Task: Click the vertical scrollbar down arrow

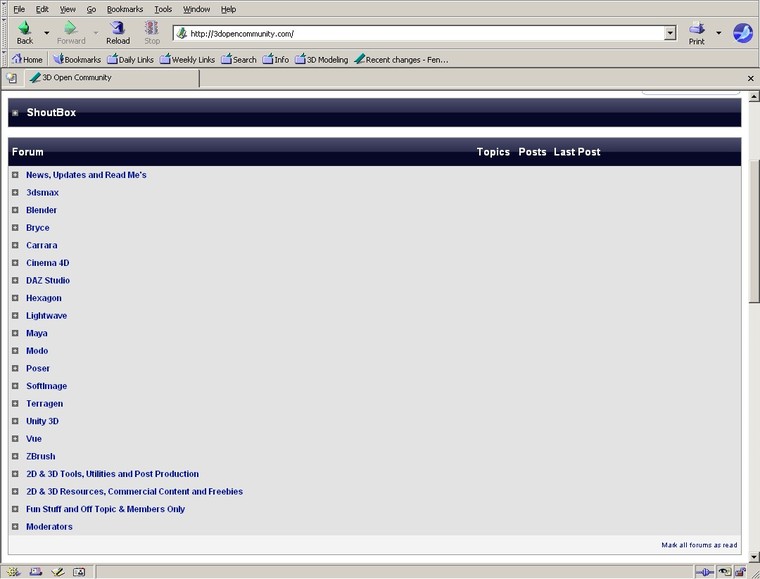Action: [754, 556]
